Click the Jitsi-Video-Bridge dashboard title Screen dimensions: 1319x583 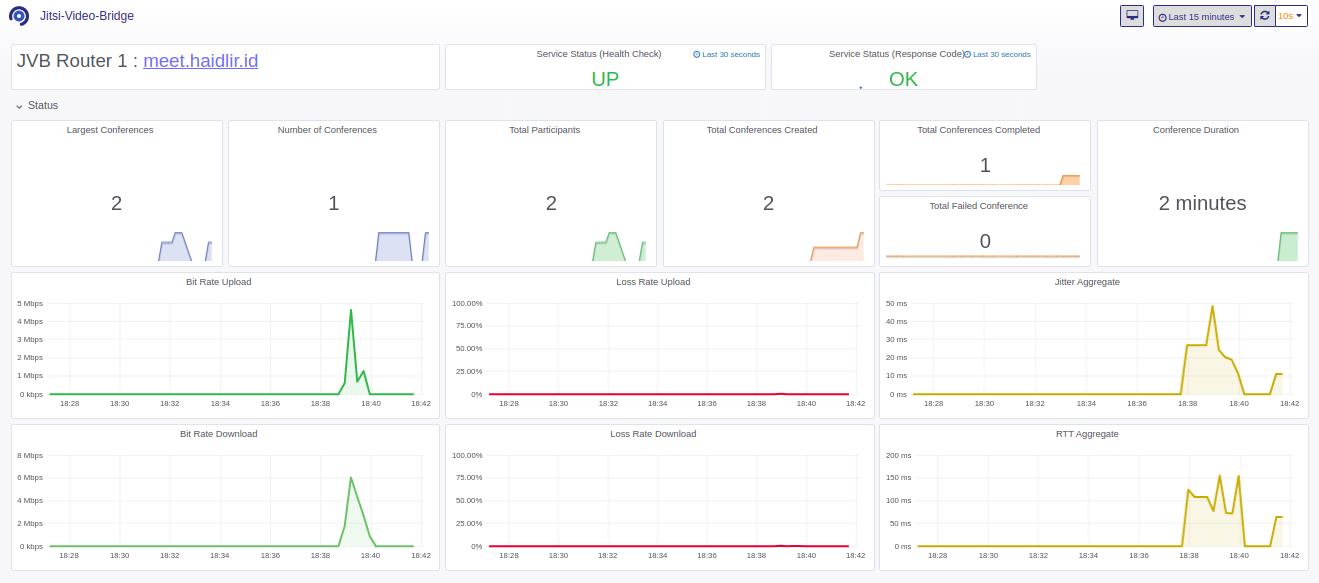click(x=87, y=16)
